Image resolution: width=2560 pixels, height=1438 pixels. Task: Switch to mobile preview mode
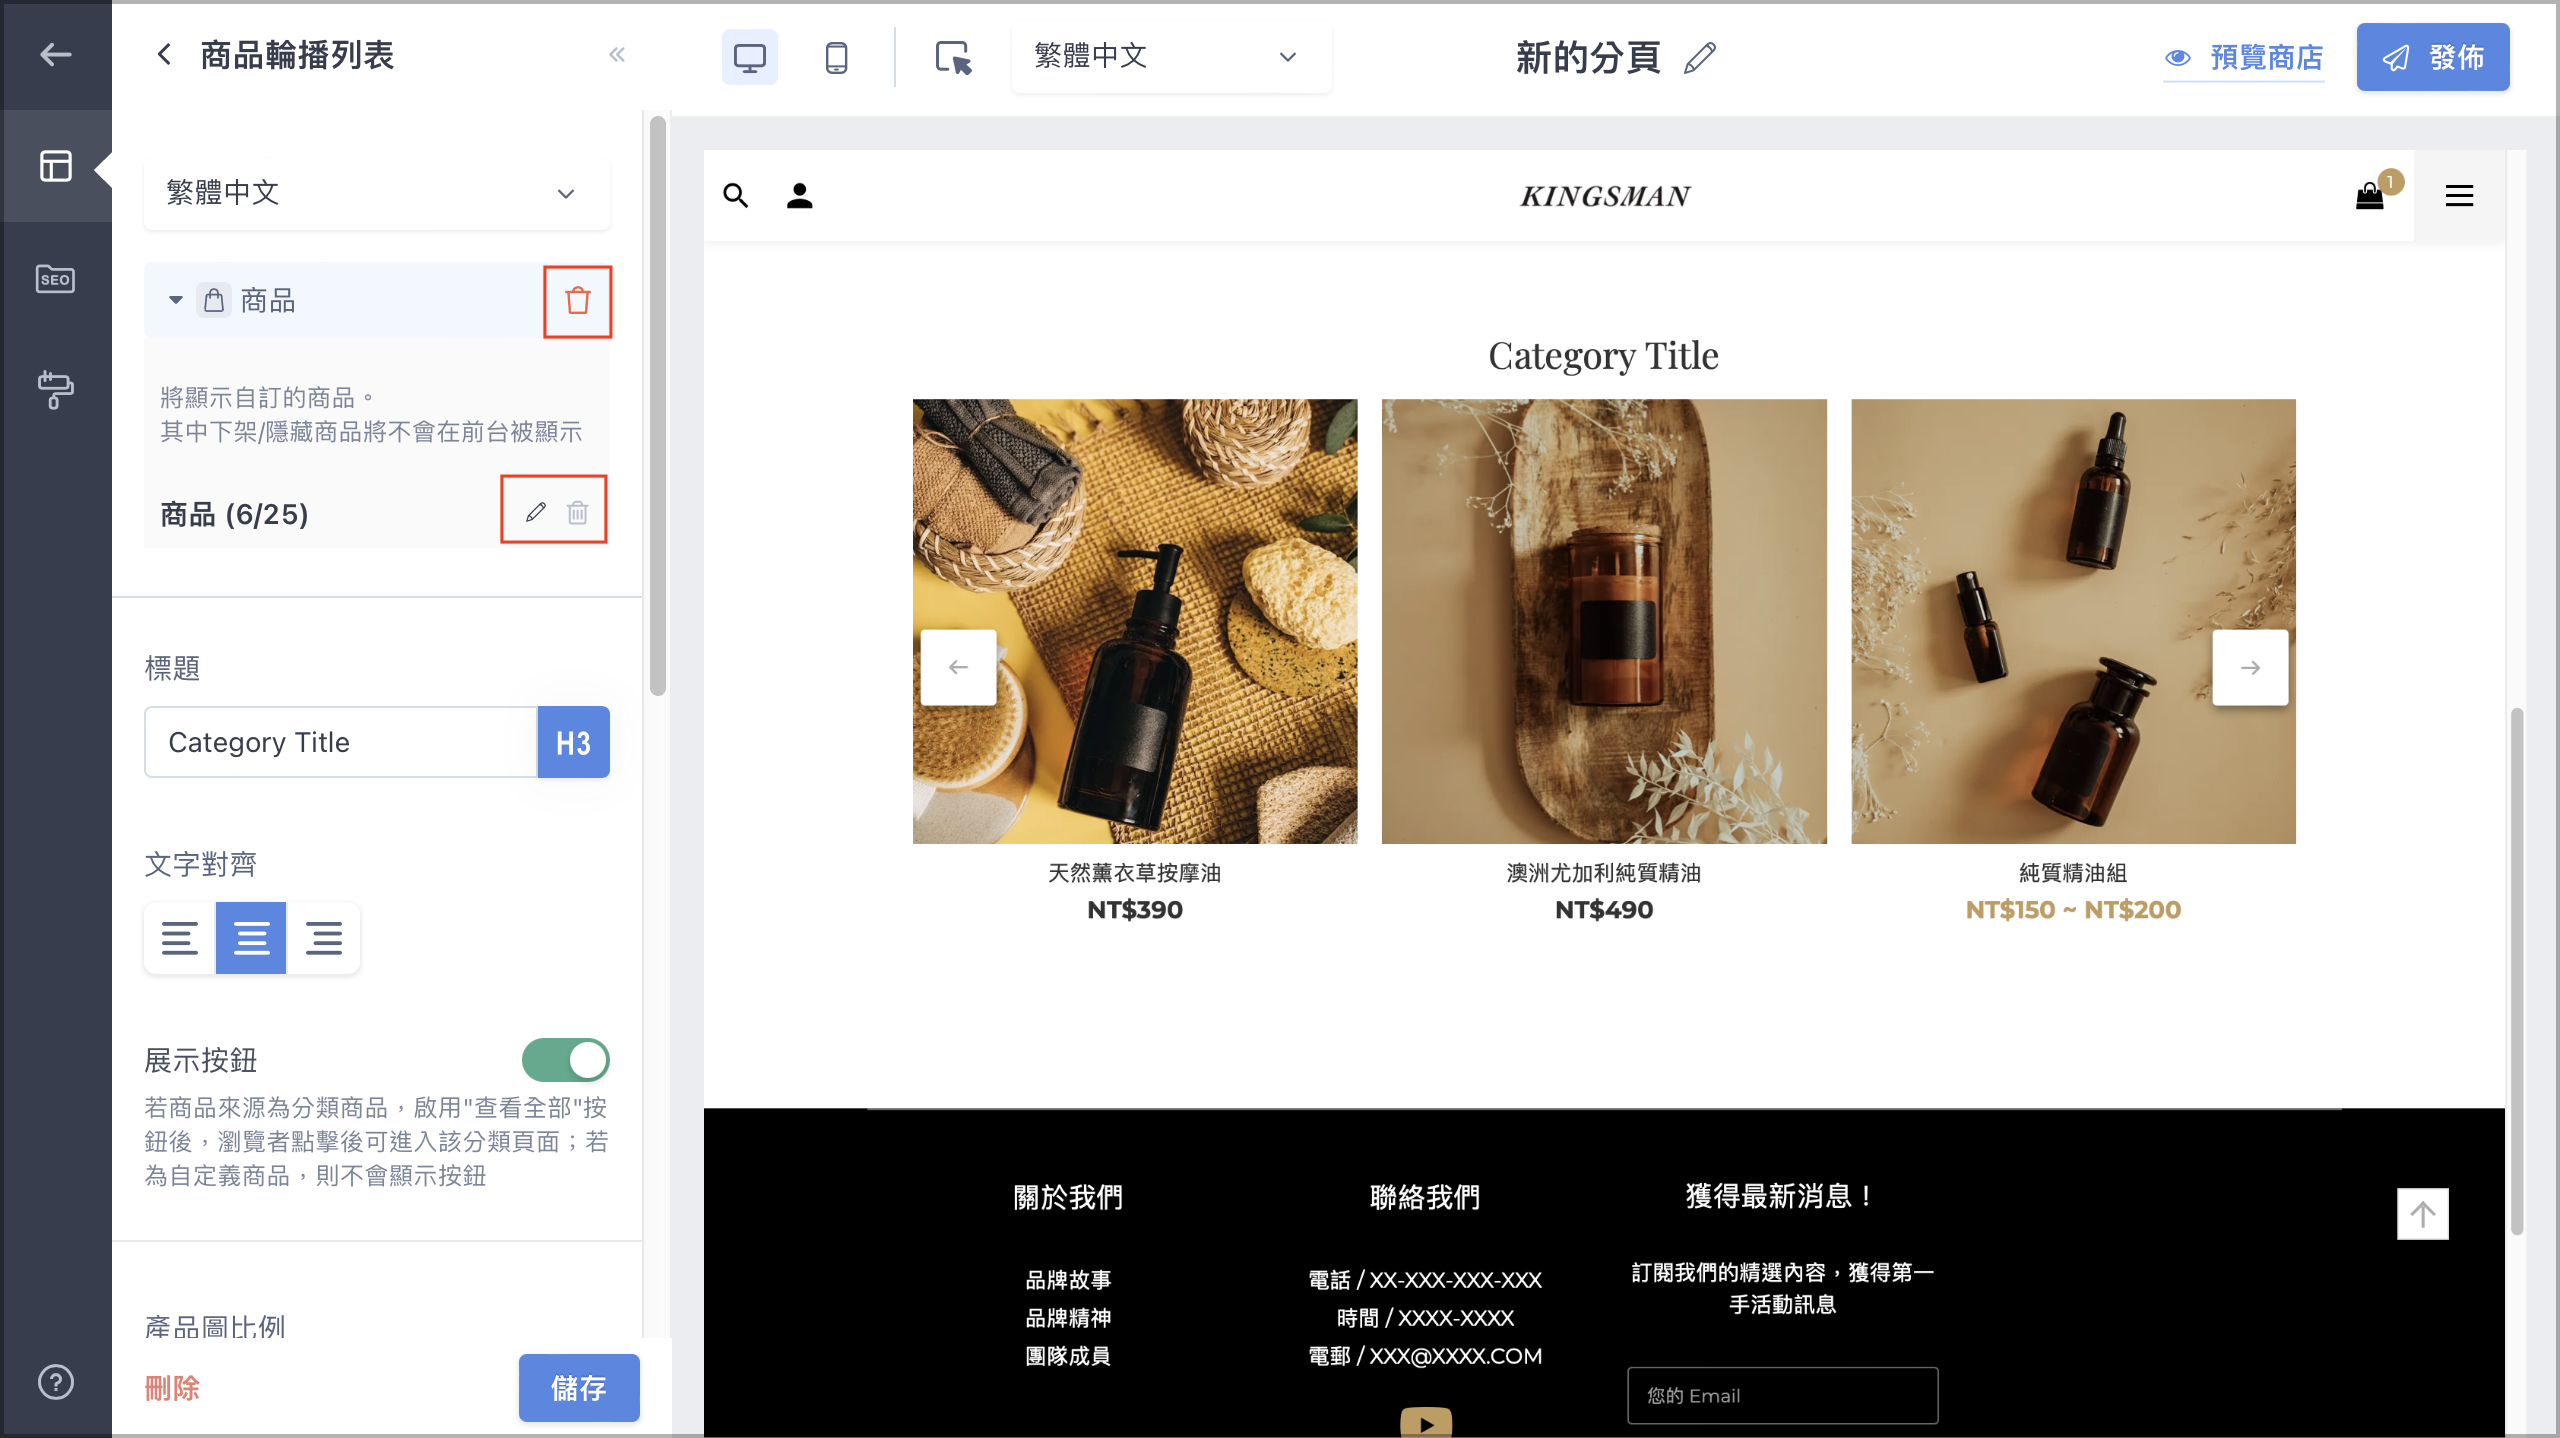[x=836, y=57]
